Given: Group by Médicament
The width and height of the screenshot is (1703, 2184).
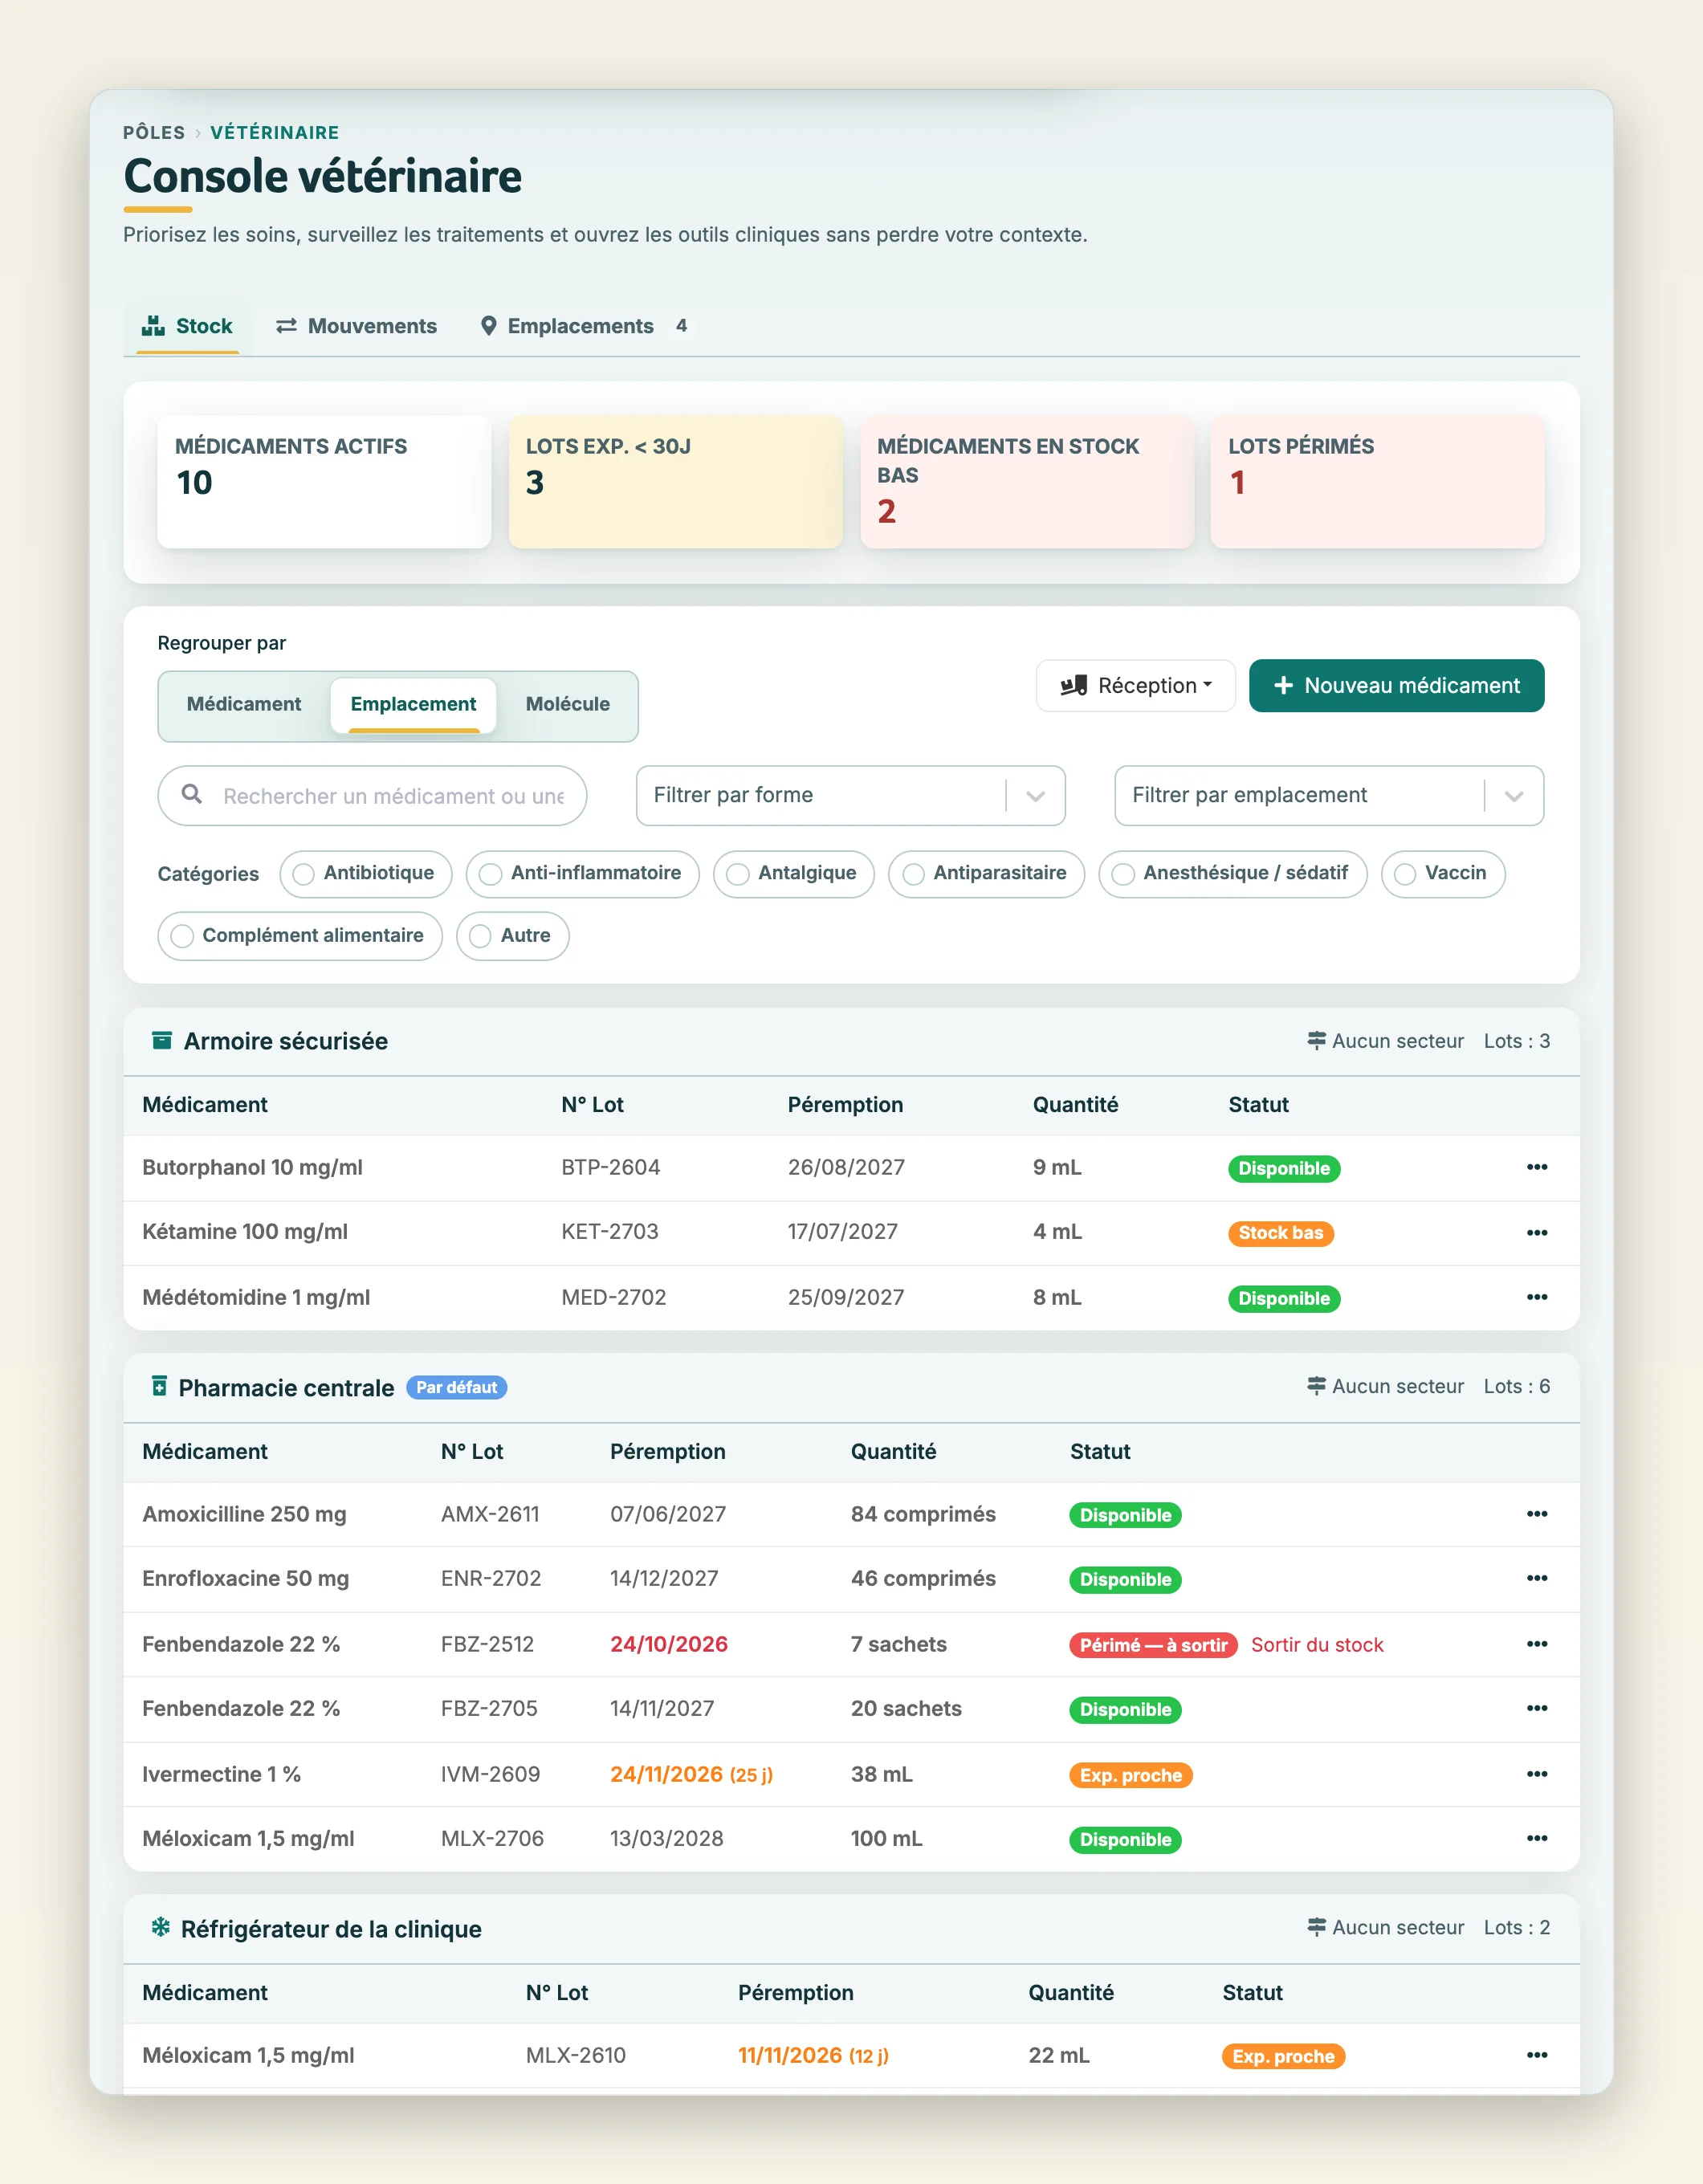Looking at the screenshot, I should (244, 704).
